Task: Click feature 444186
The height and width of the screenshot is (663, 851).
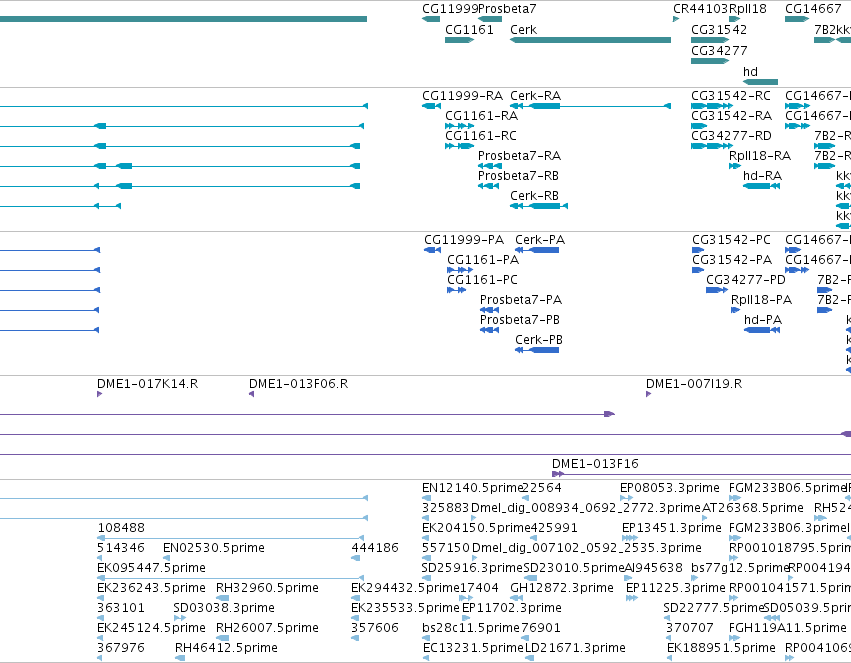Action: click(355, 558)
